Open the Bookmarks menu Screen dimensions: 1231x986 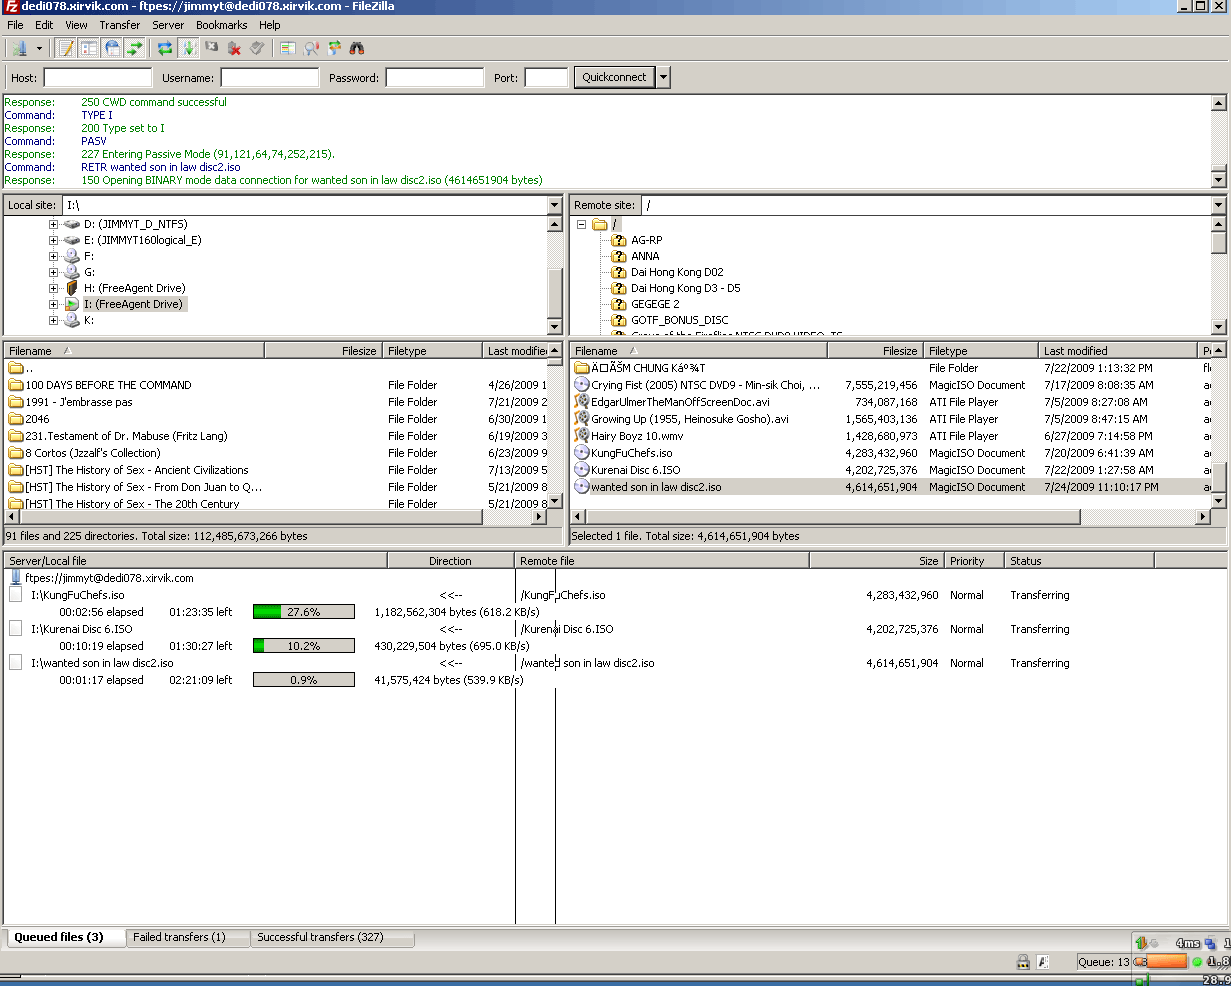click(222, 25)
